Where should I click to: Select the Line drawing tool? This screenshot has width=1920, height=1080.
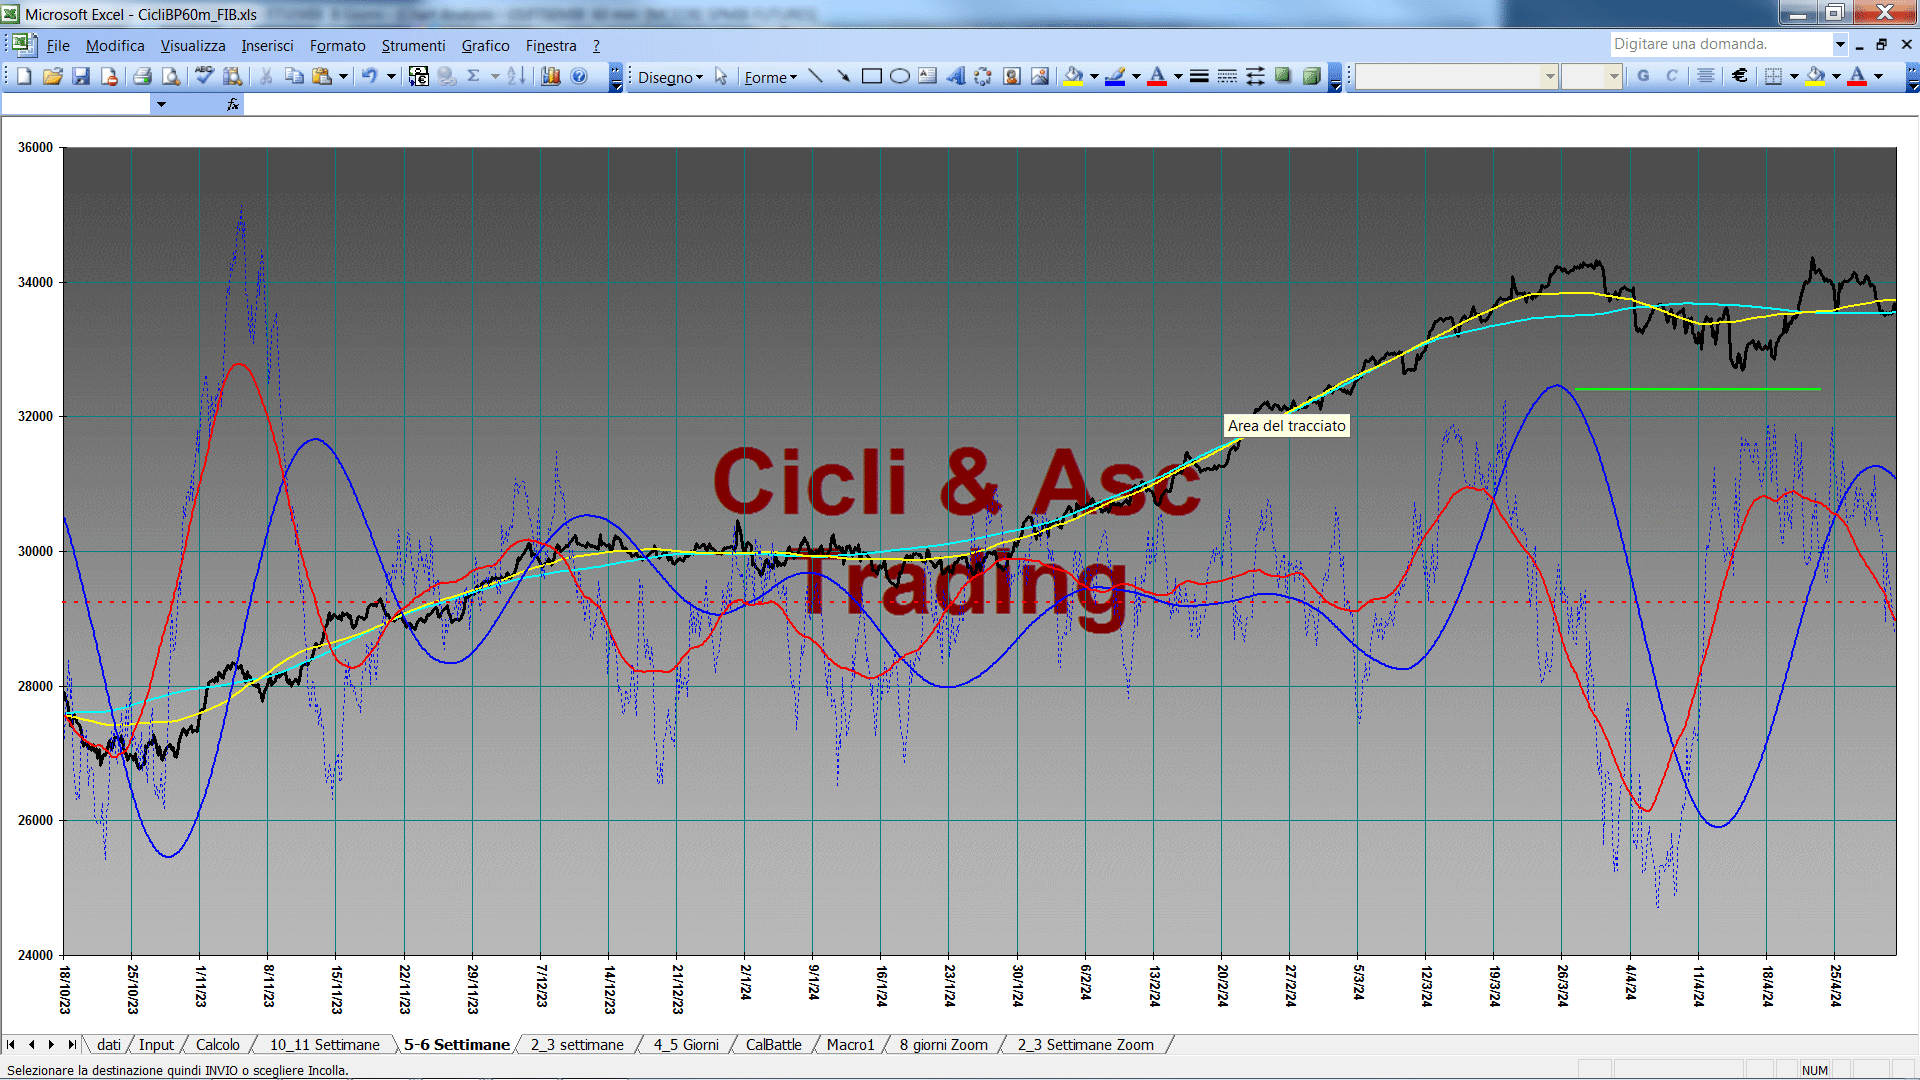[815, 76]
